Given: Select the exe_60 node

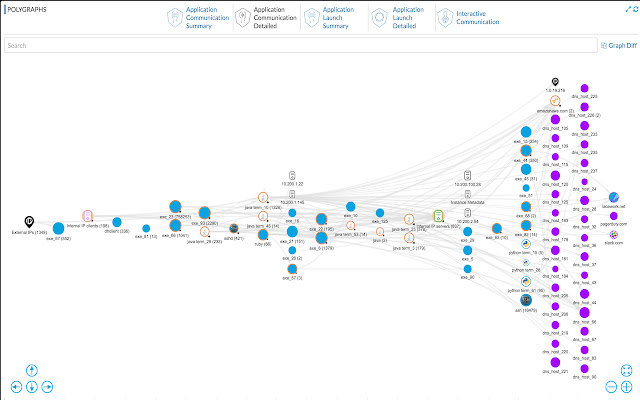Looking at the screenshot, I should [x=175, y=225].
